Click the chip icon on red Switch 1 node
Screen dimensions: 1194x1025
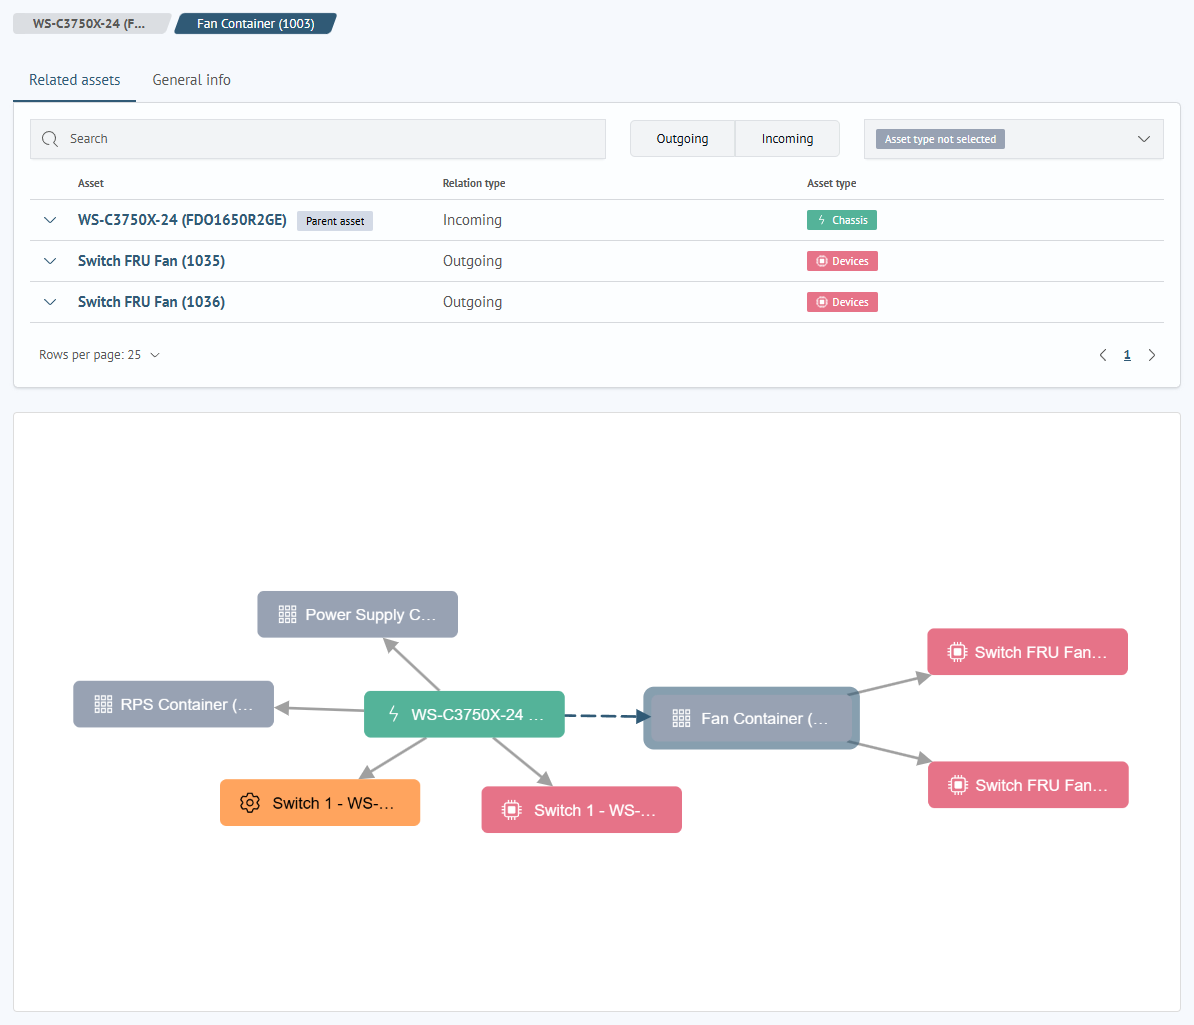(512, 809)
